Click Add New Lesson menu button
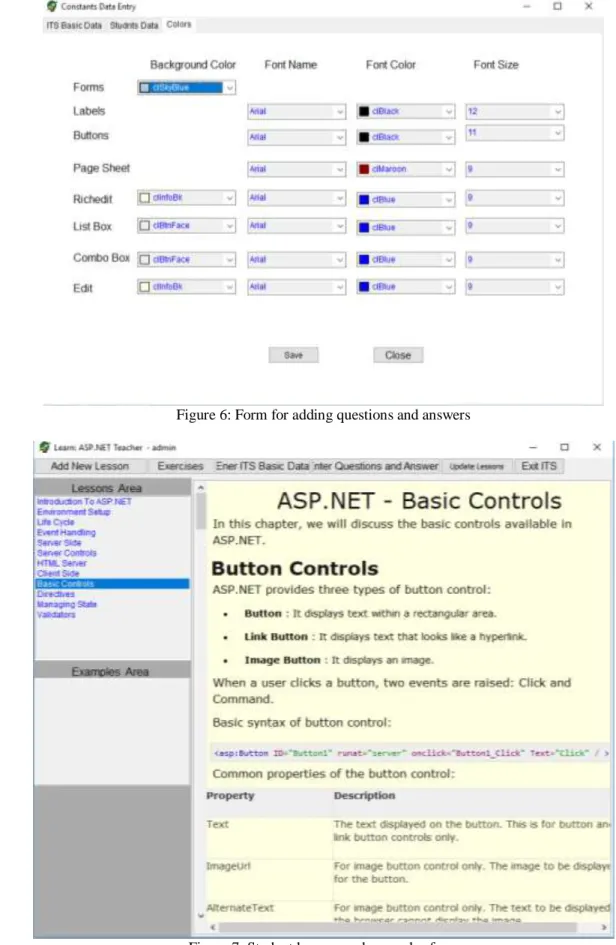This screenshot has height=945, width=616. coord(90,466)
